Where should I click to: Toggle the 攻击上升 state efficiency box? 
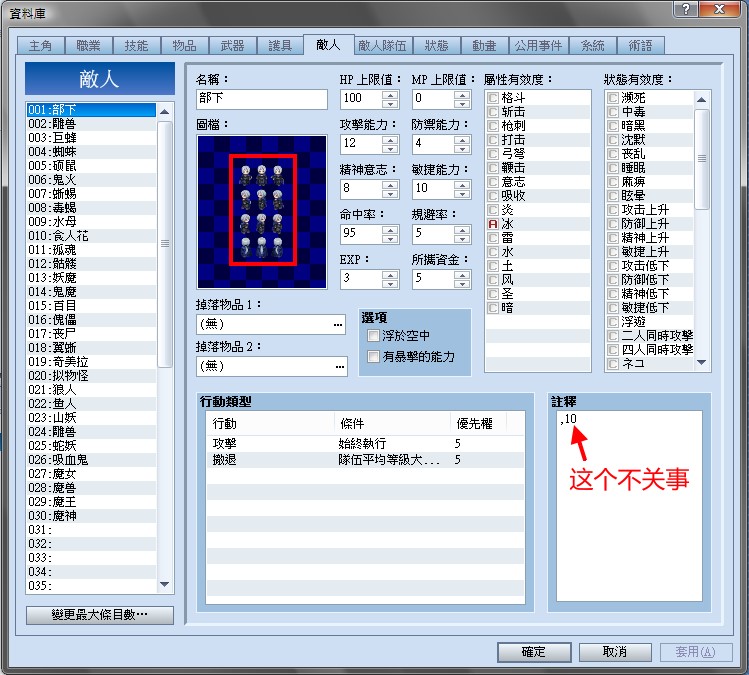tap(613, 210)
